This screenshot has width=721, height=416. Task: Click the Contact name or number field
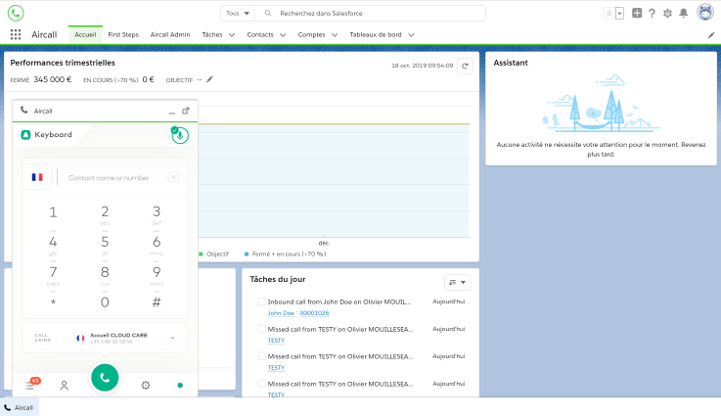[x=109, y=178]
